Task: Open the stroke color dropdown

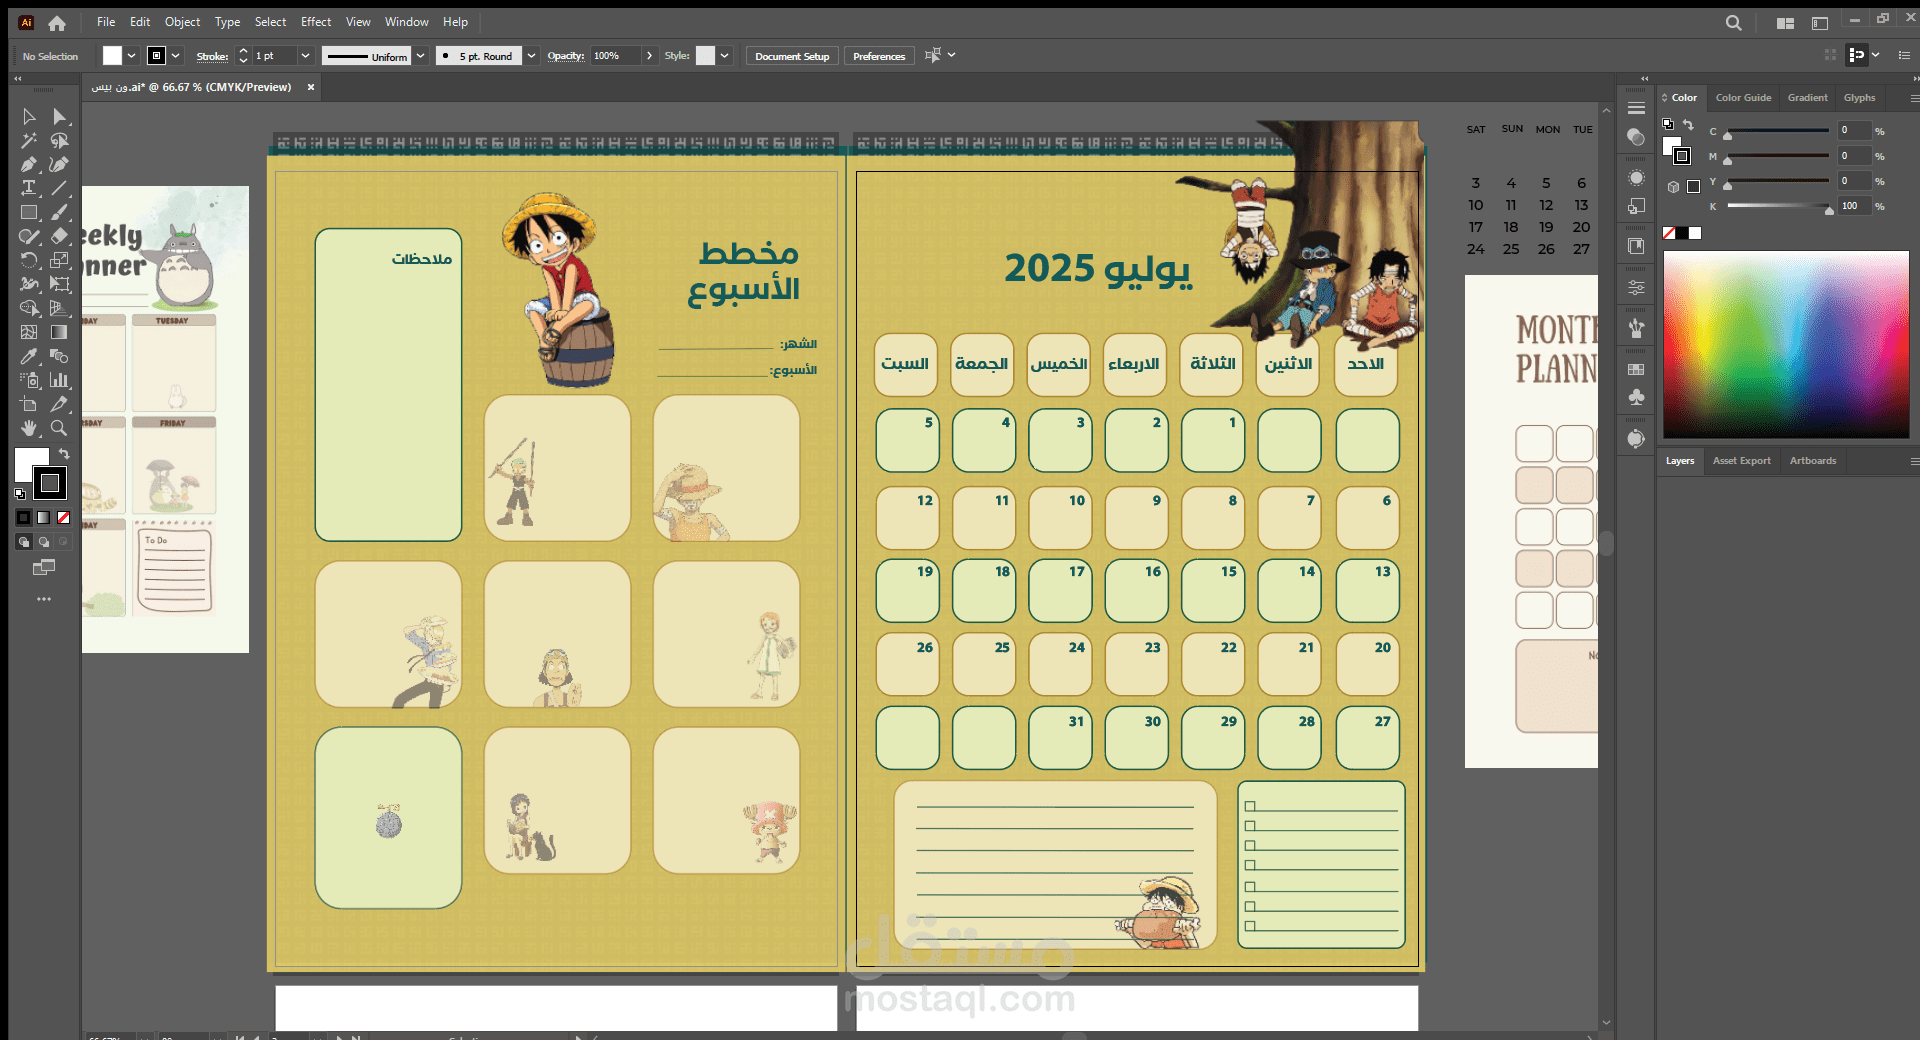Action: (176, 56)
